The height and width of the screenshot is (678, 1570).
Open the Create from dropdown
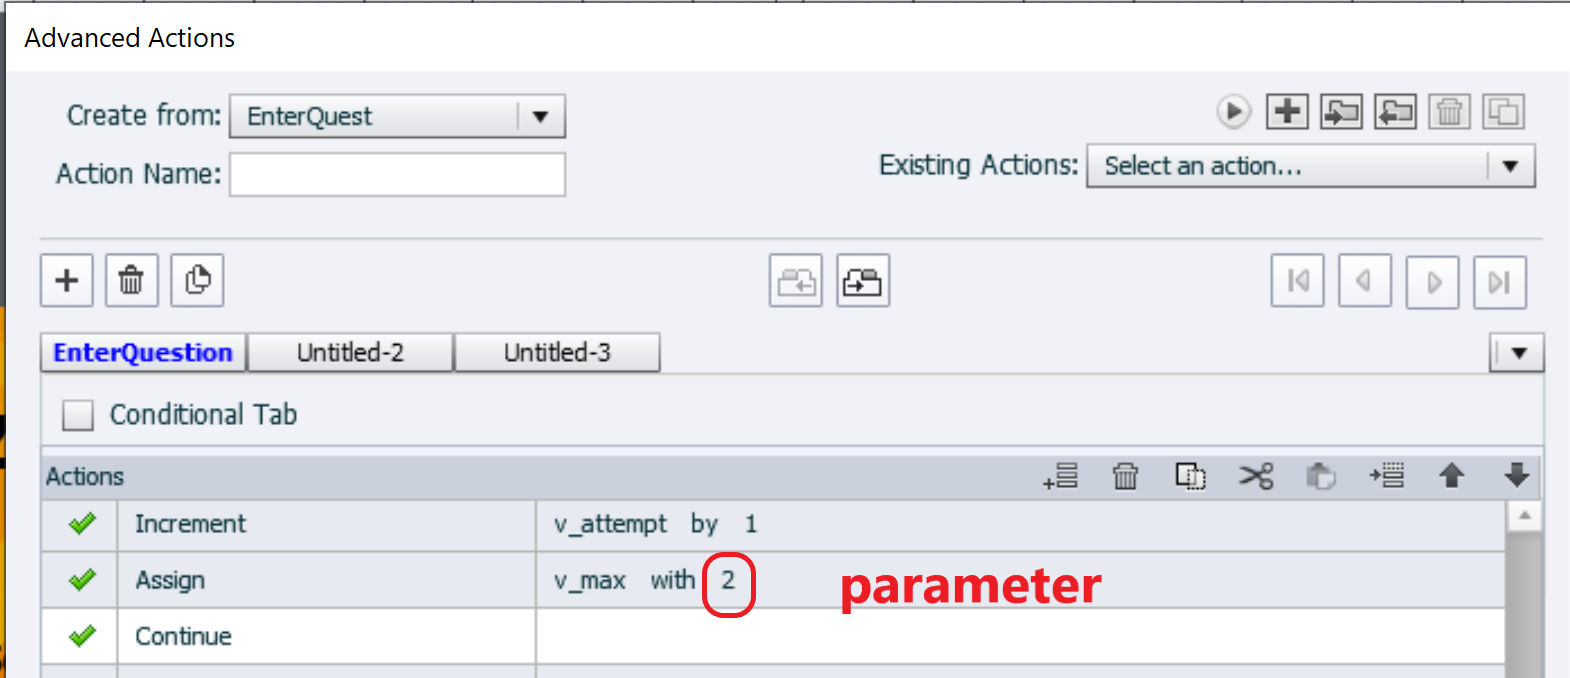tap(540, 116)
